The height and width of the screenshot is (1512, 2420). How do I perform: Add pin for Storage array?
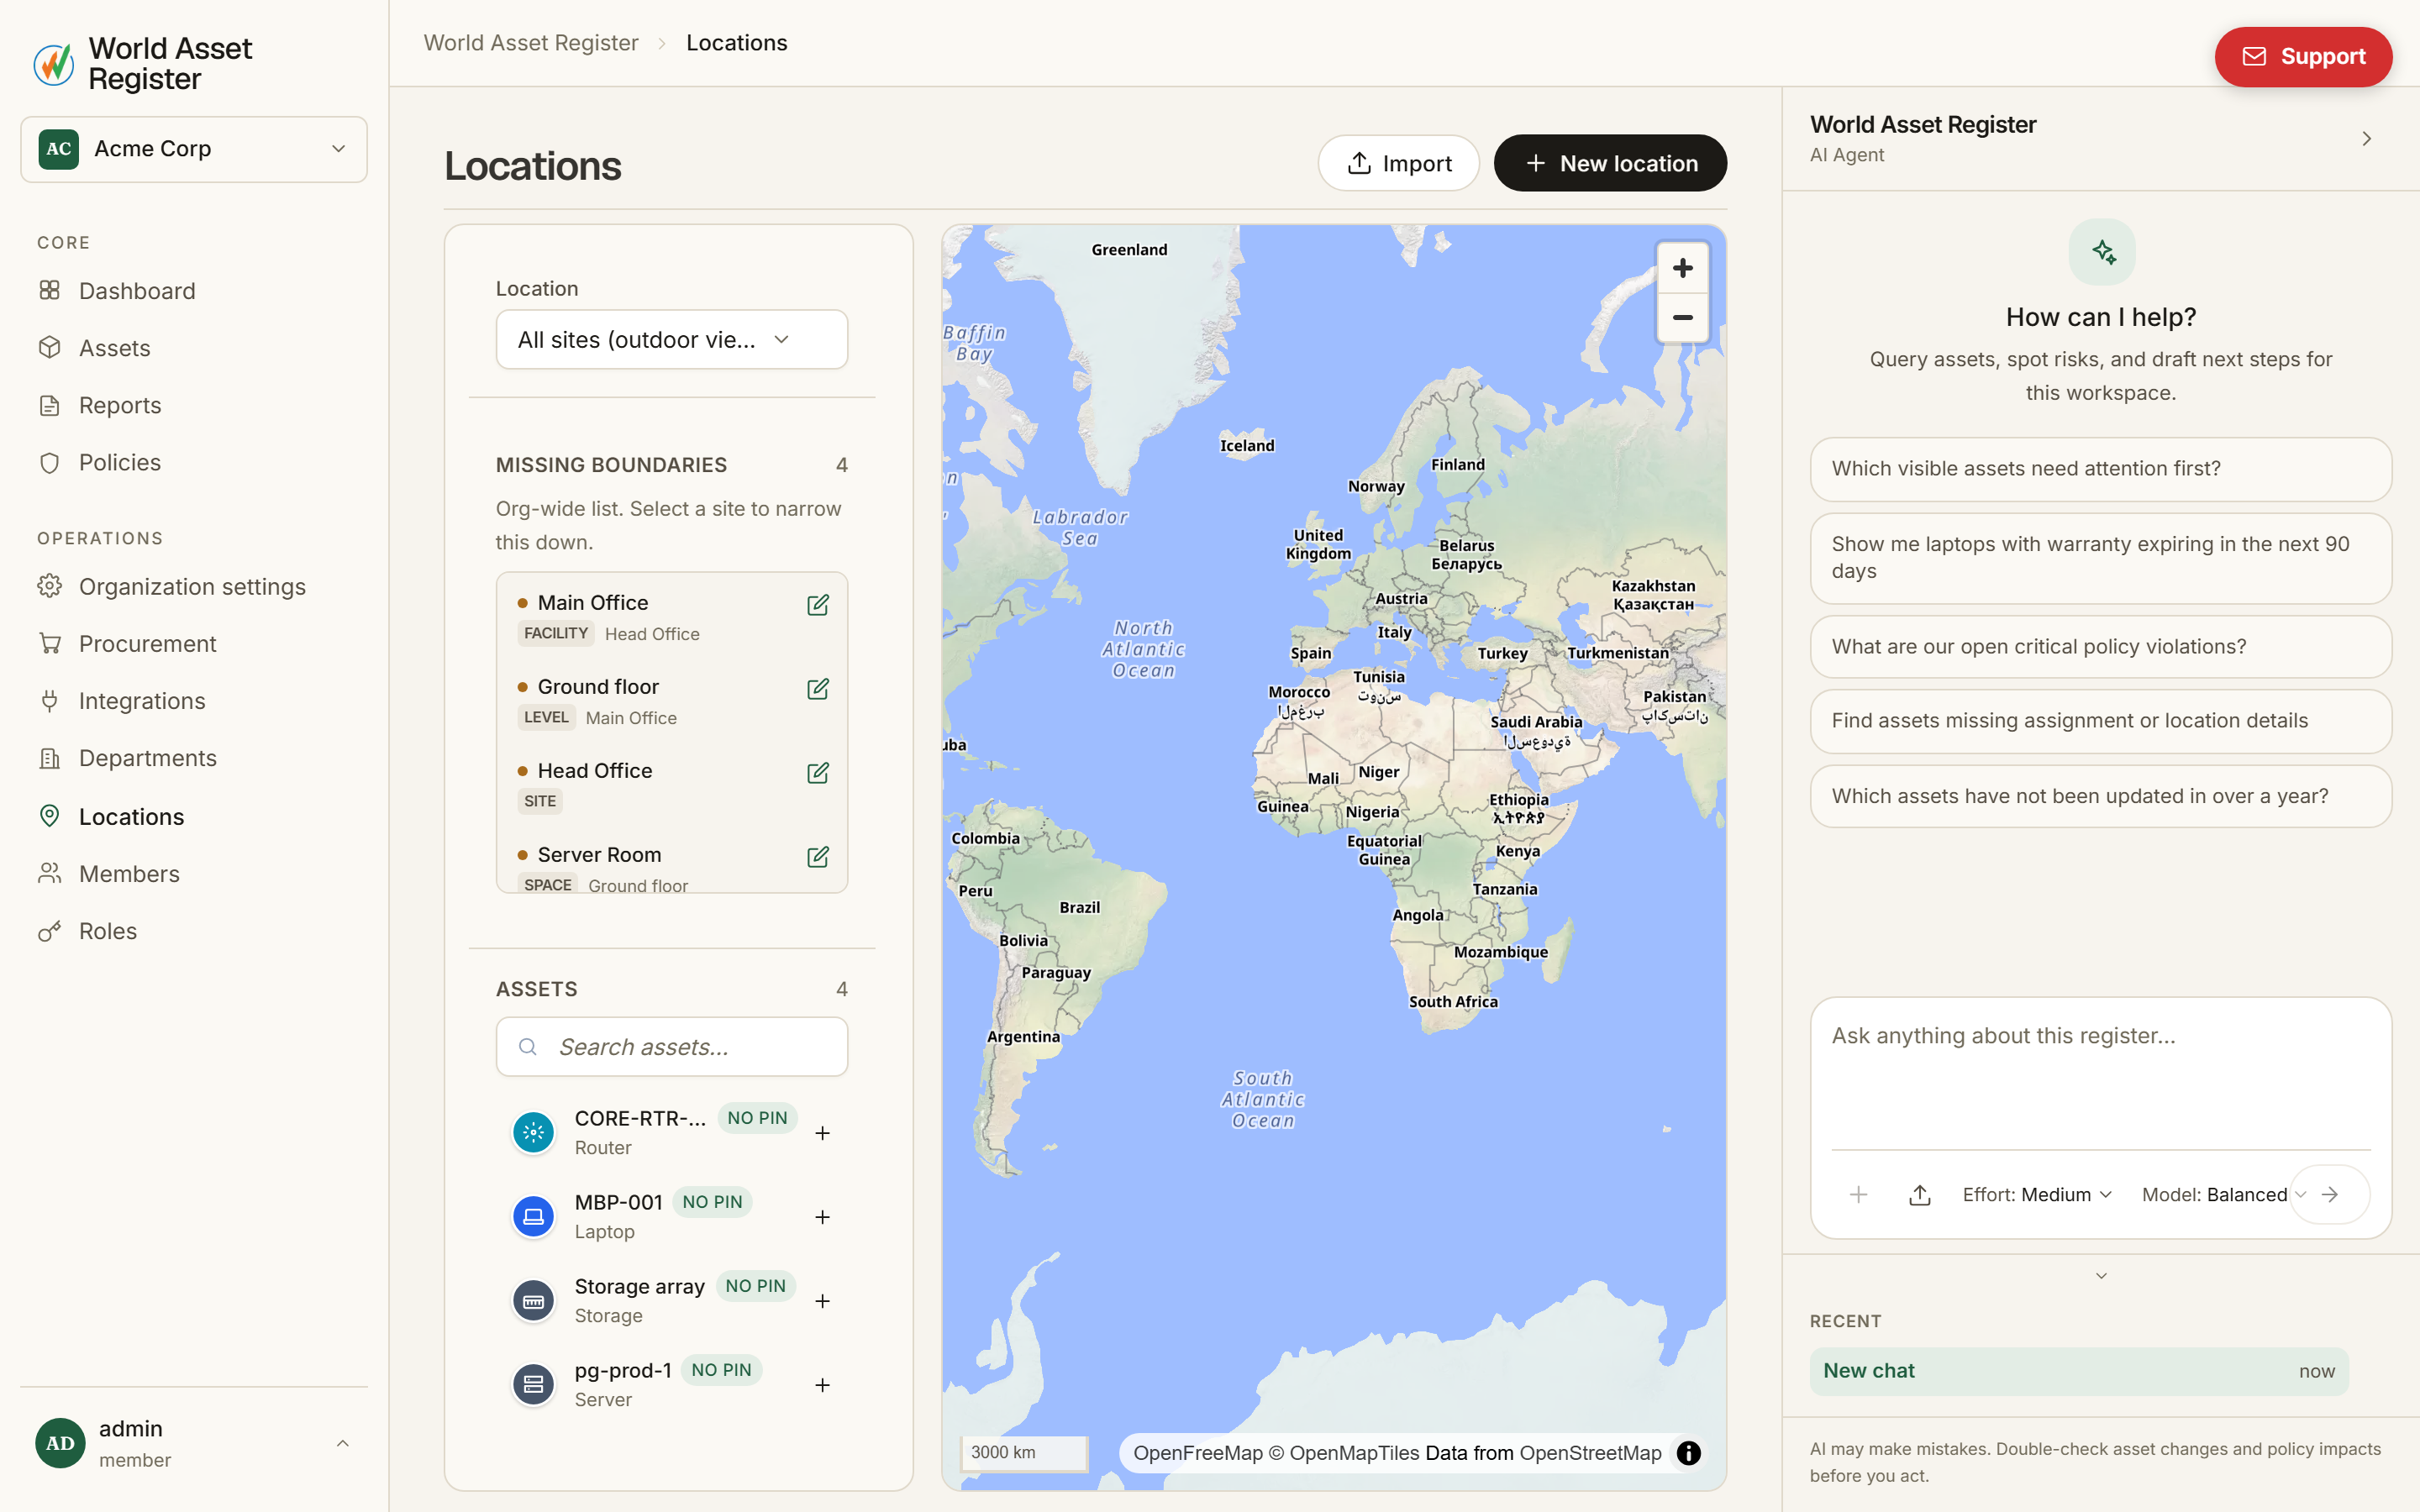click(x=822, y=1301)
